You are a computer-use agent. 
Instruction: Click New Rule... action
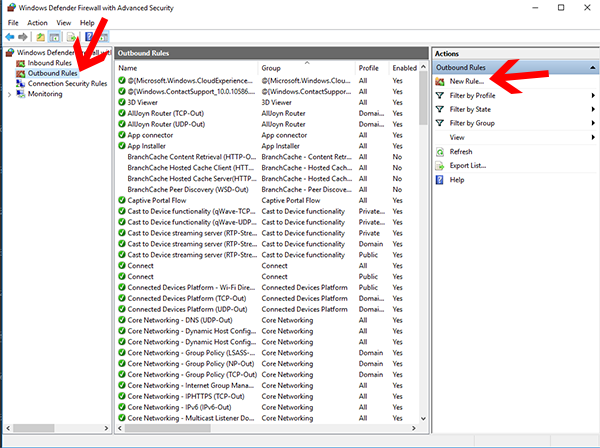tap(466, 81)
